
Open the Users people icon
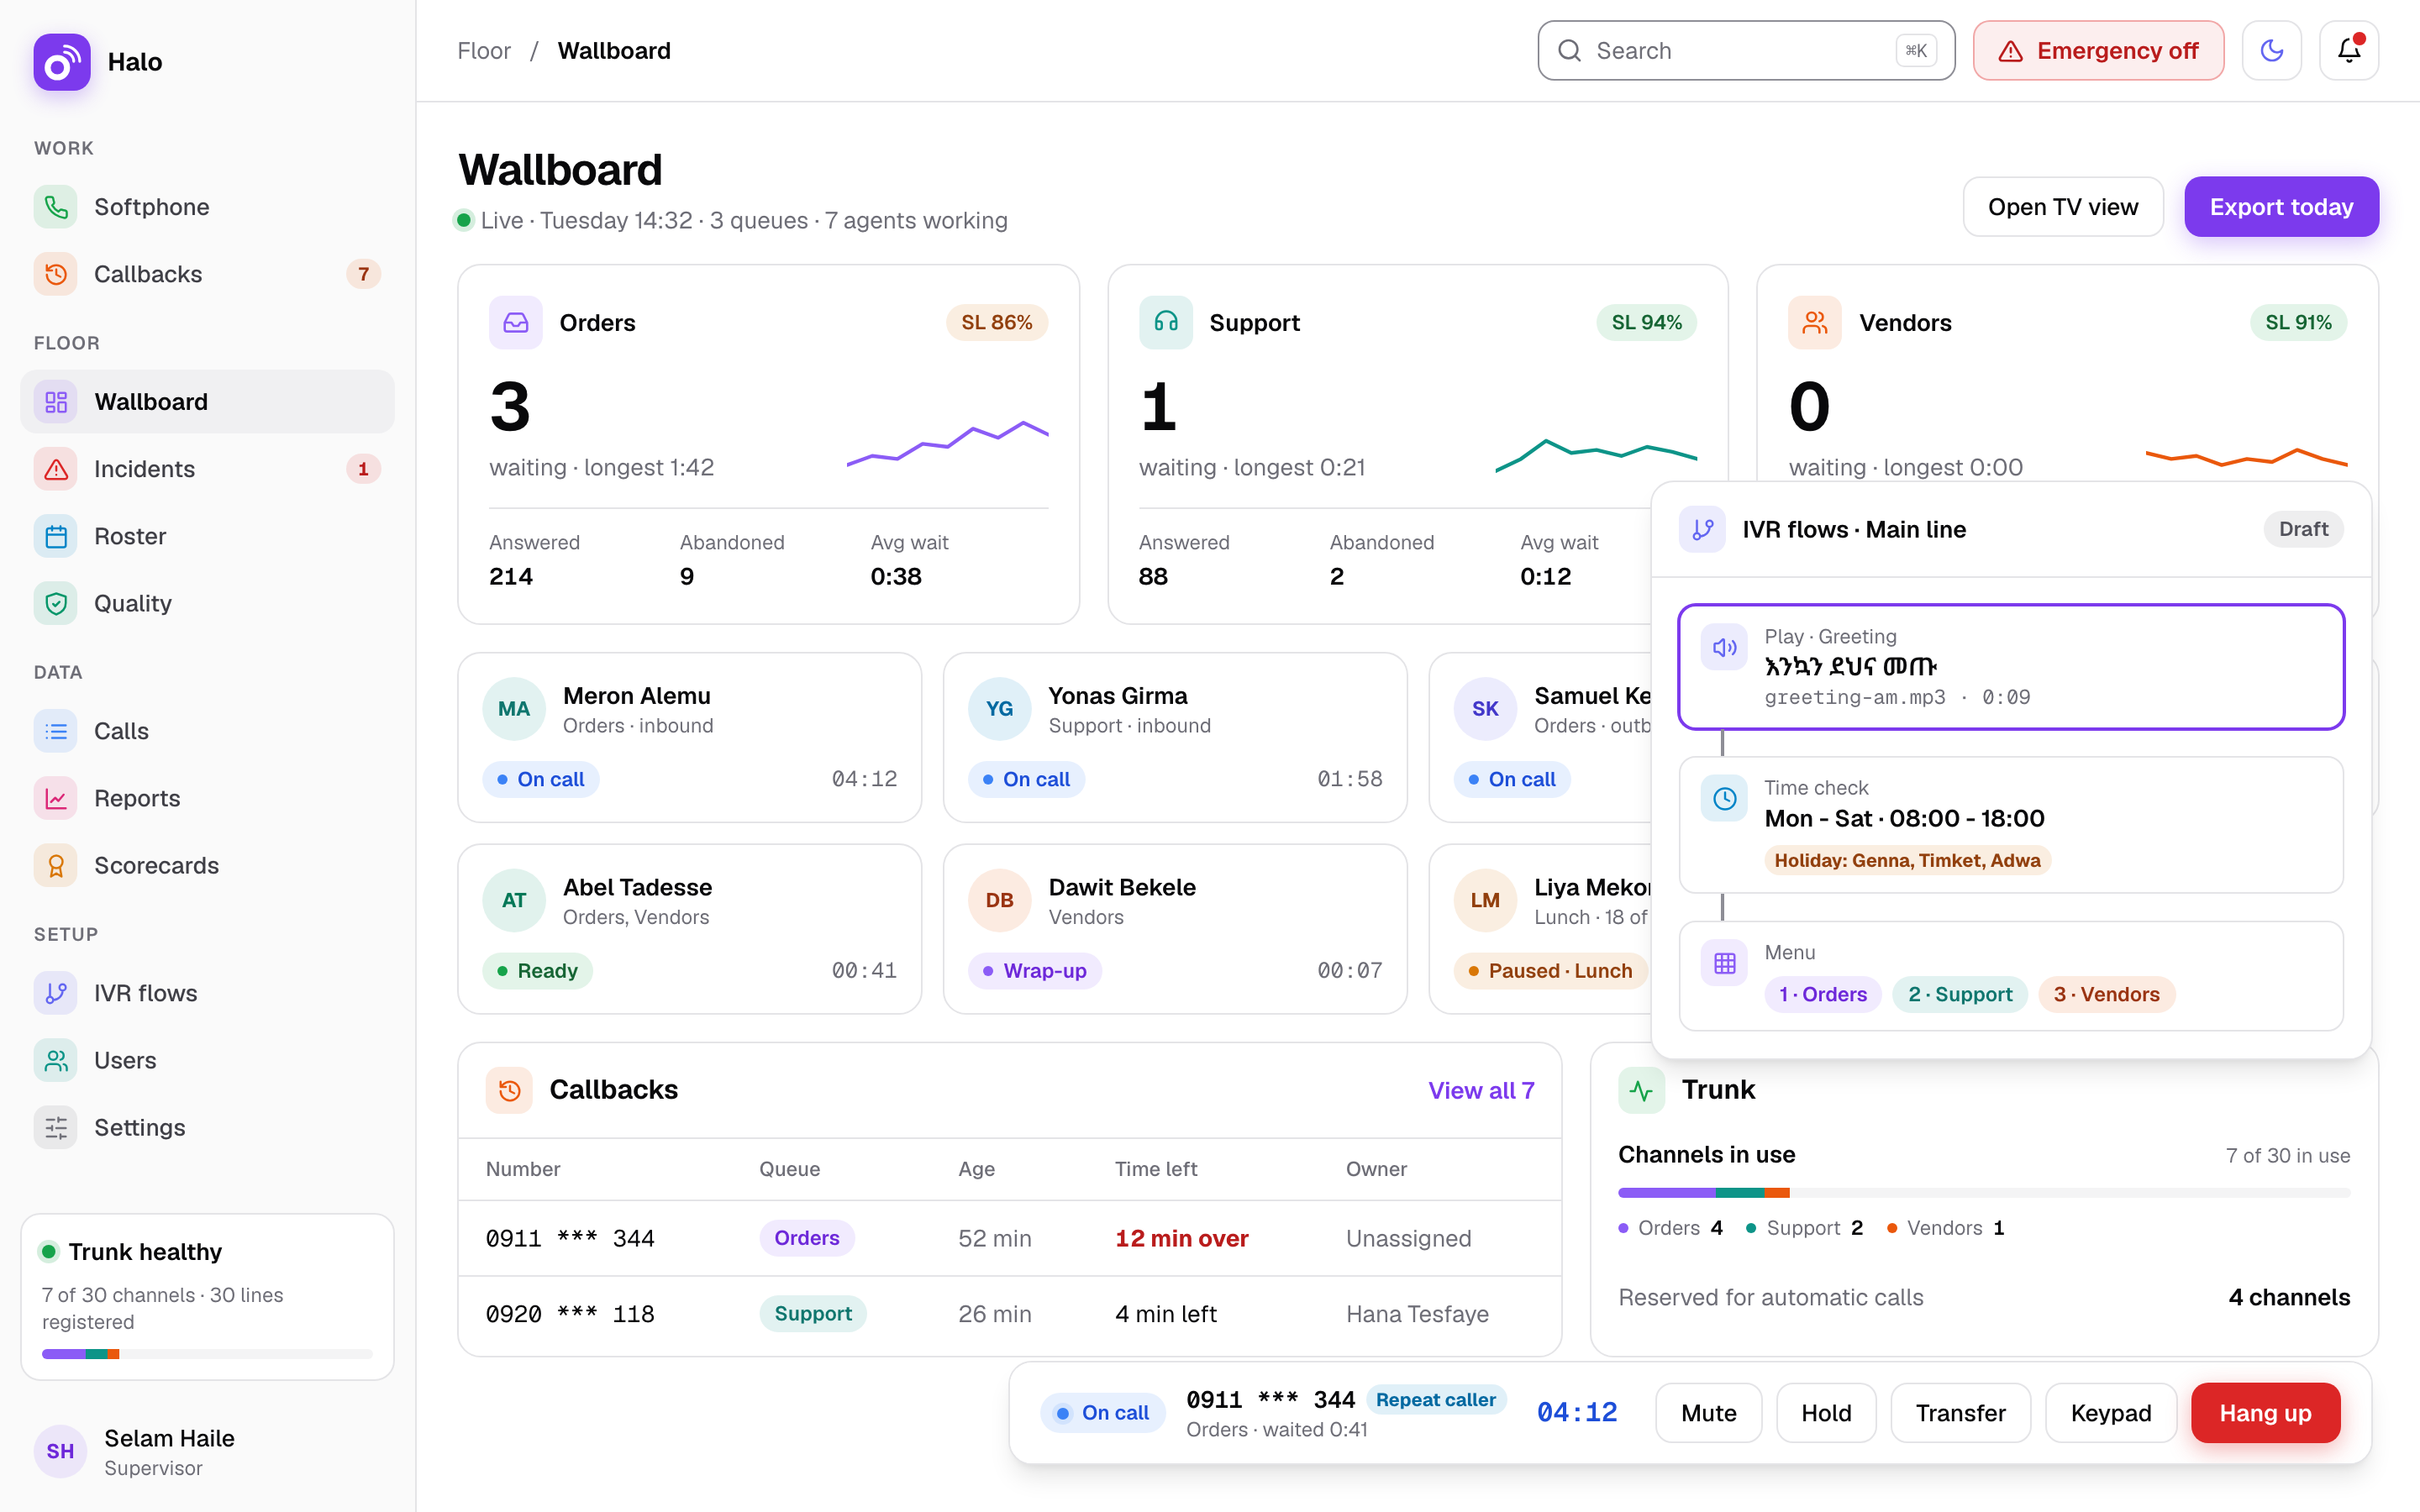(56, 1060)
